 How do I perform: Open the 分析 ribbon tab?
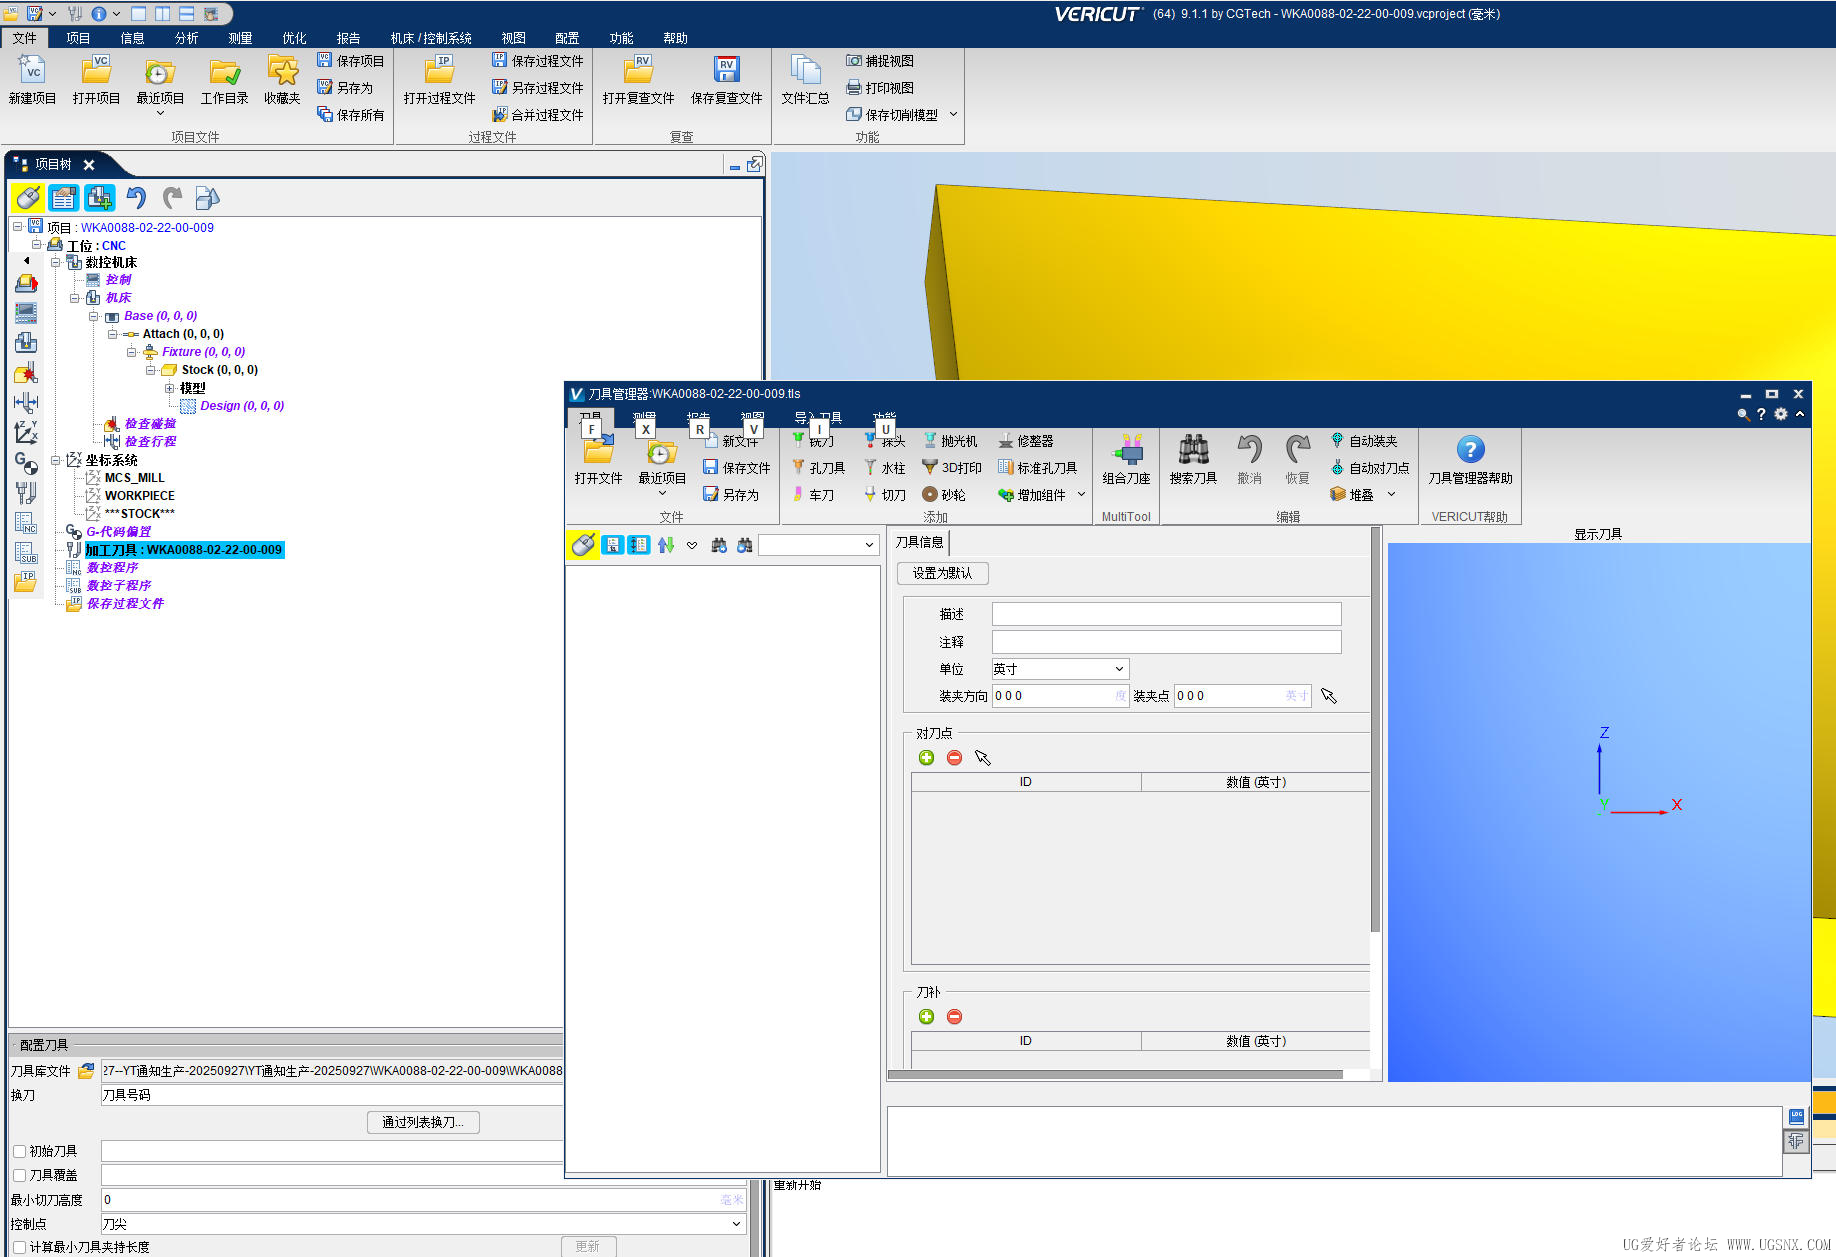click(186, 38)
